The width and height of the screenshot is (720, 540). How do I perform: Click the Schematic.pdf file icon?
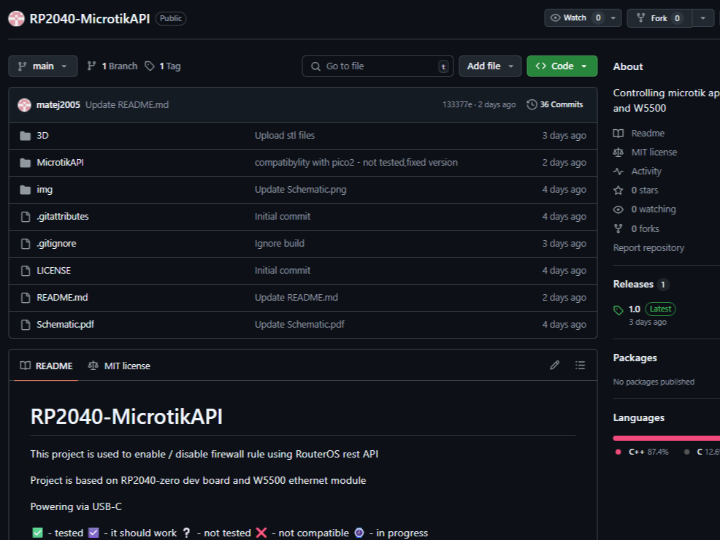(x=26, y=325)
